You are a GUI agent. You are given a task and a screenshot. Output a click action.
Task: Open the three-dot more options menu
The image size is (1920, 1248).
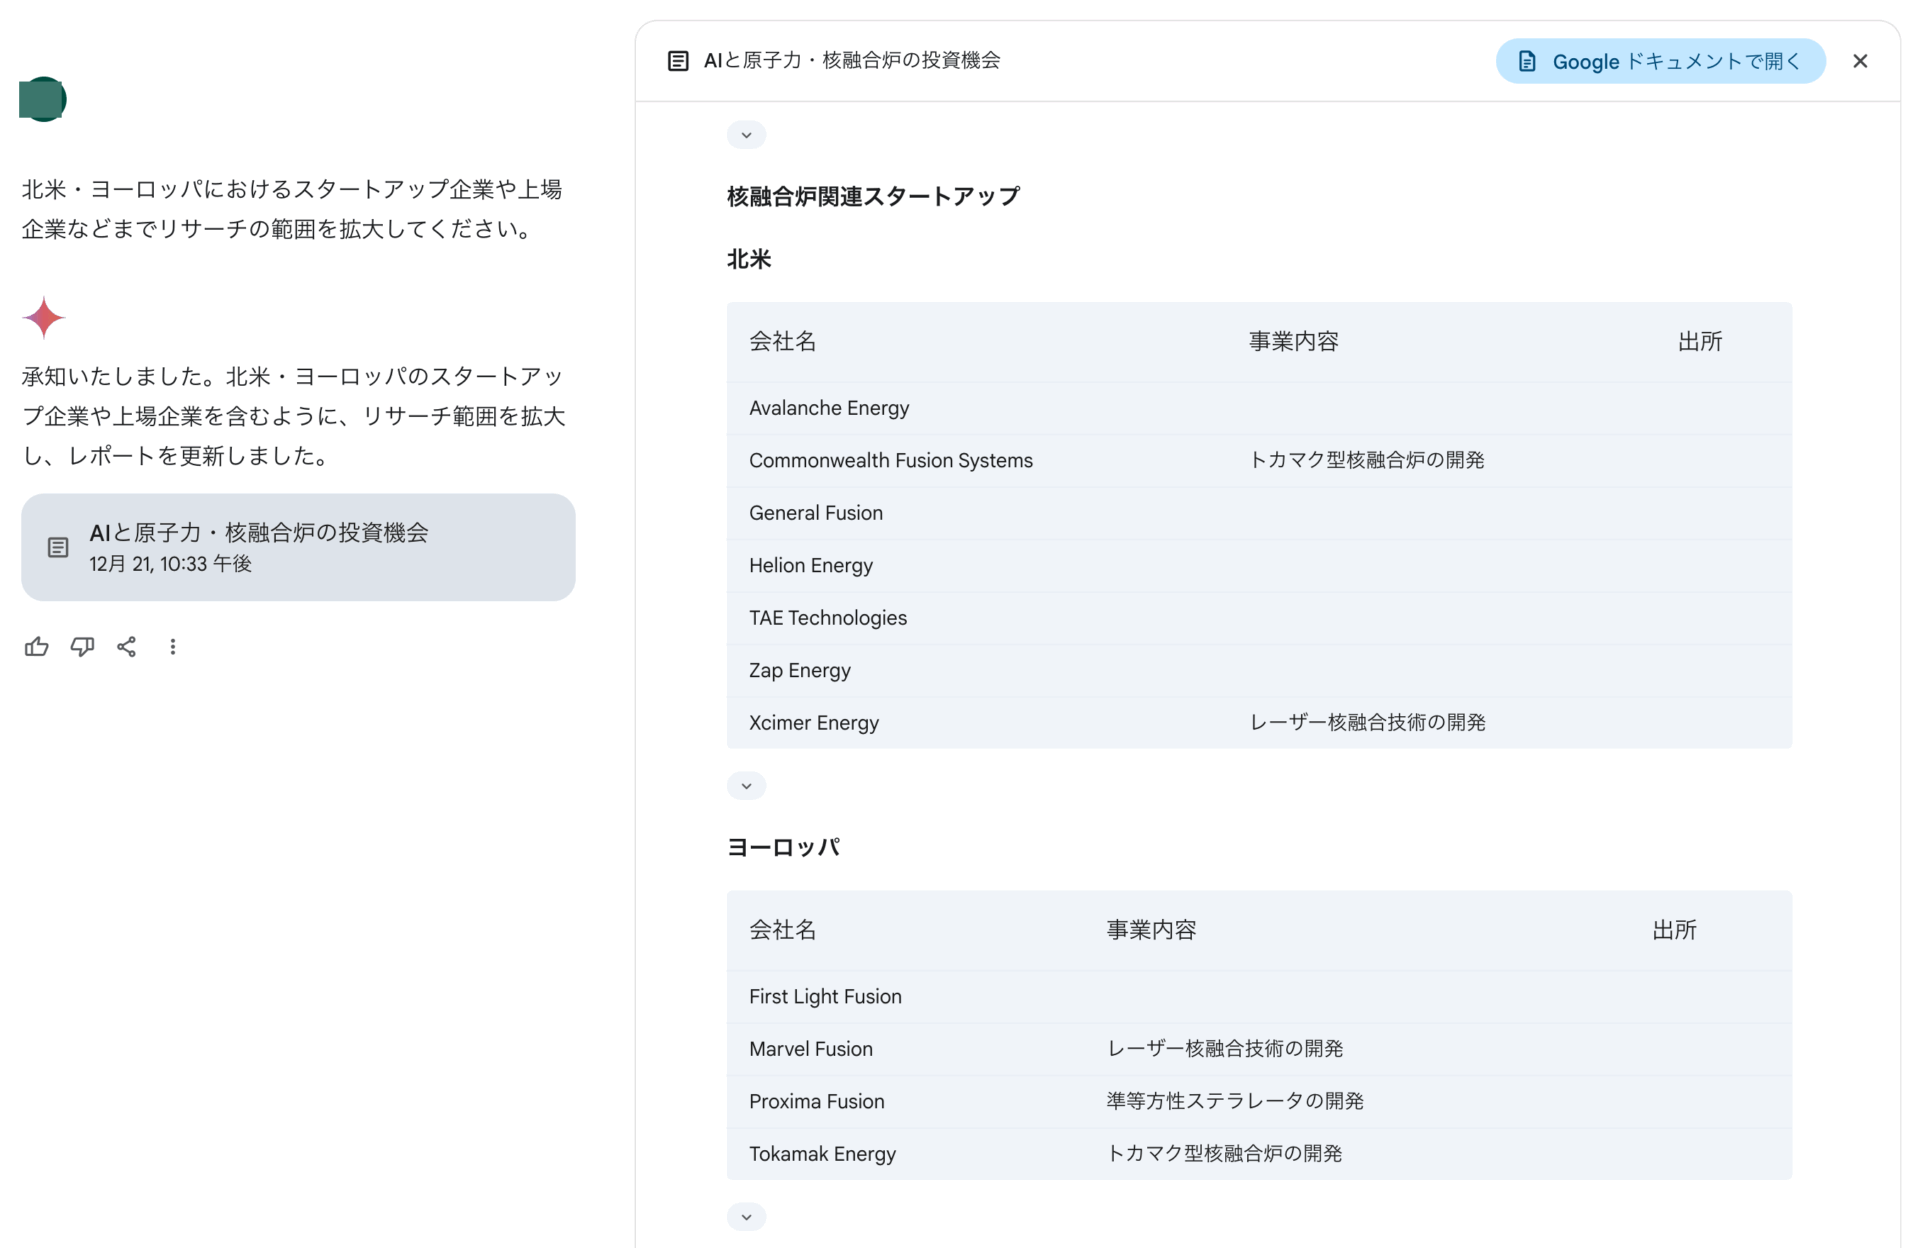click(x=173, y=647)
